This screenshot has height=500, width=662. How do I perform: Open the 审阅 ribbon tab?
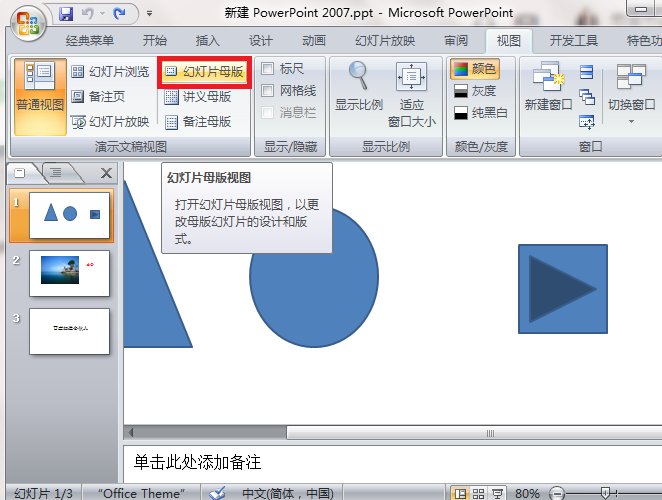[456, 41]
